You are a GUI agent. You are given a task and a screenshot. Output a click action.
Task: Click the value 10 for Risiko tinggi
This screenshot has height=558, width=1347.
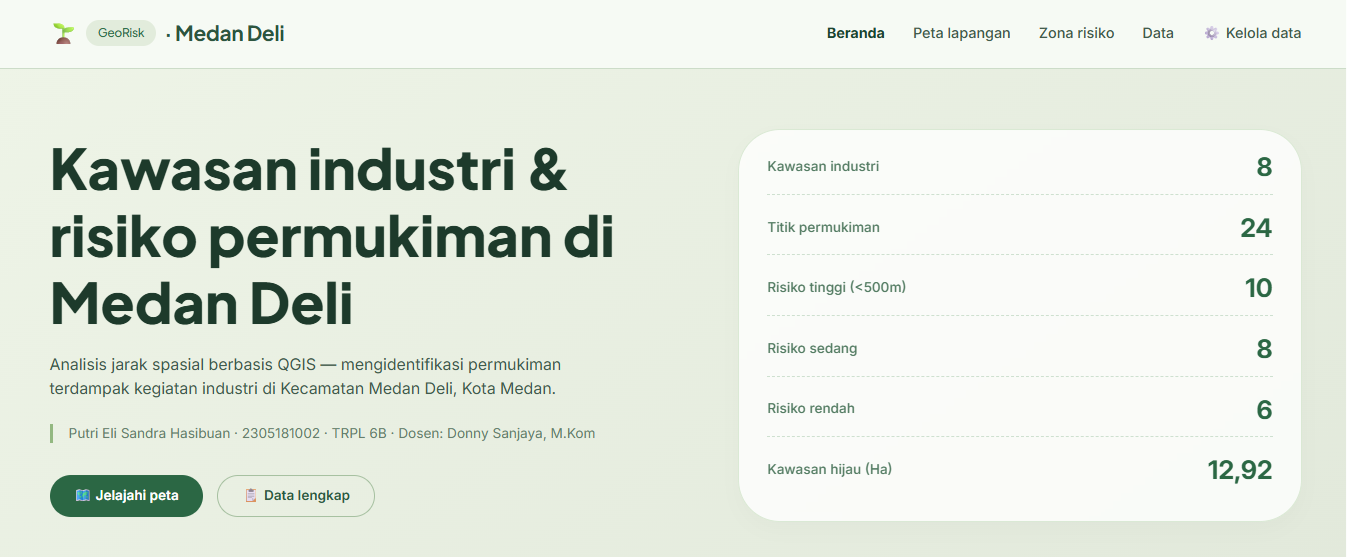[x=1258, y=288]
